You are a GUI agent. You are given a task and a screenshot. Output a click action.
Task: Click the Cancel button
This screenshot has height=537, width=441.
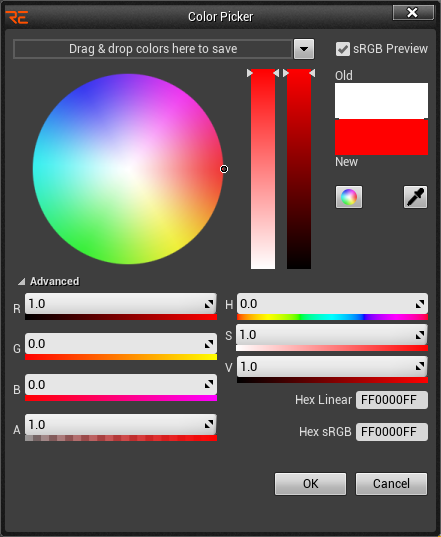pos(391,484)
